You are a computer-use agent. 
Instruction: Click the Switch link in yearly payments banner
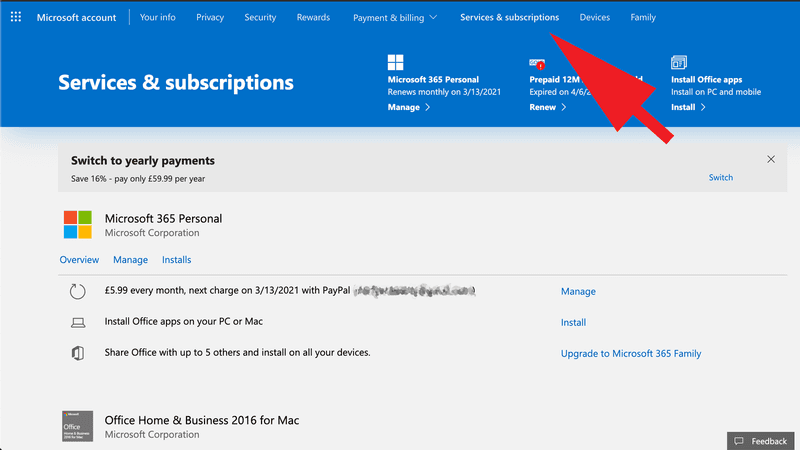pos(720,178)
